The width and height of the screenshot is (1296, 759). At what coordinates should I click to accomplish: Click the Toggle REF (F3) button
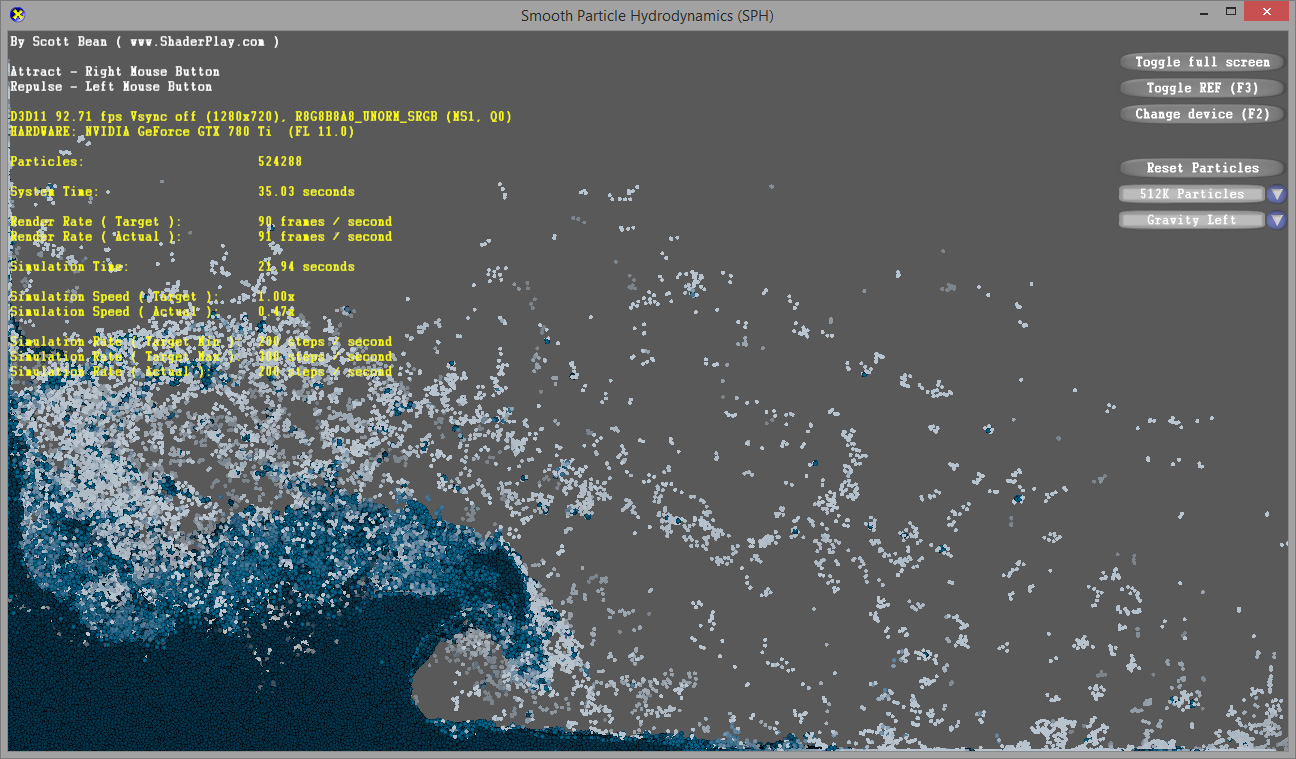tap(1202, 88)
